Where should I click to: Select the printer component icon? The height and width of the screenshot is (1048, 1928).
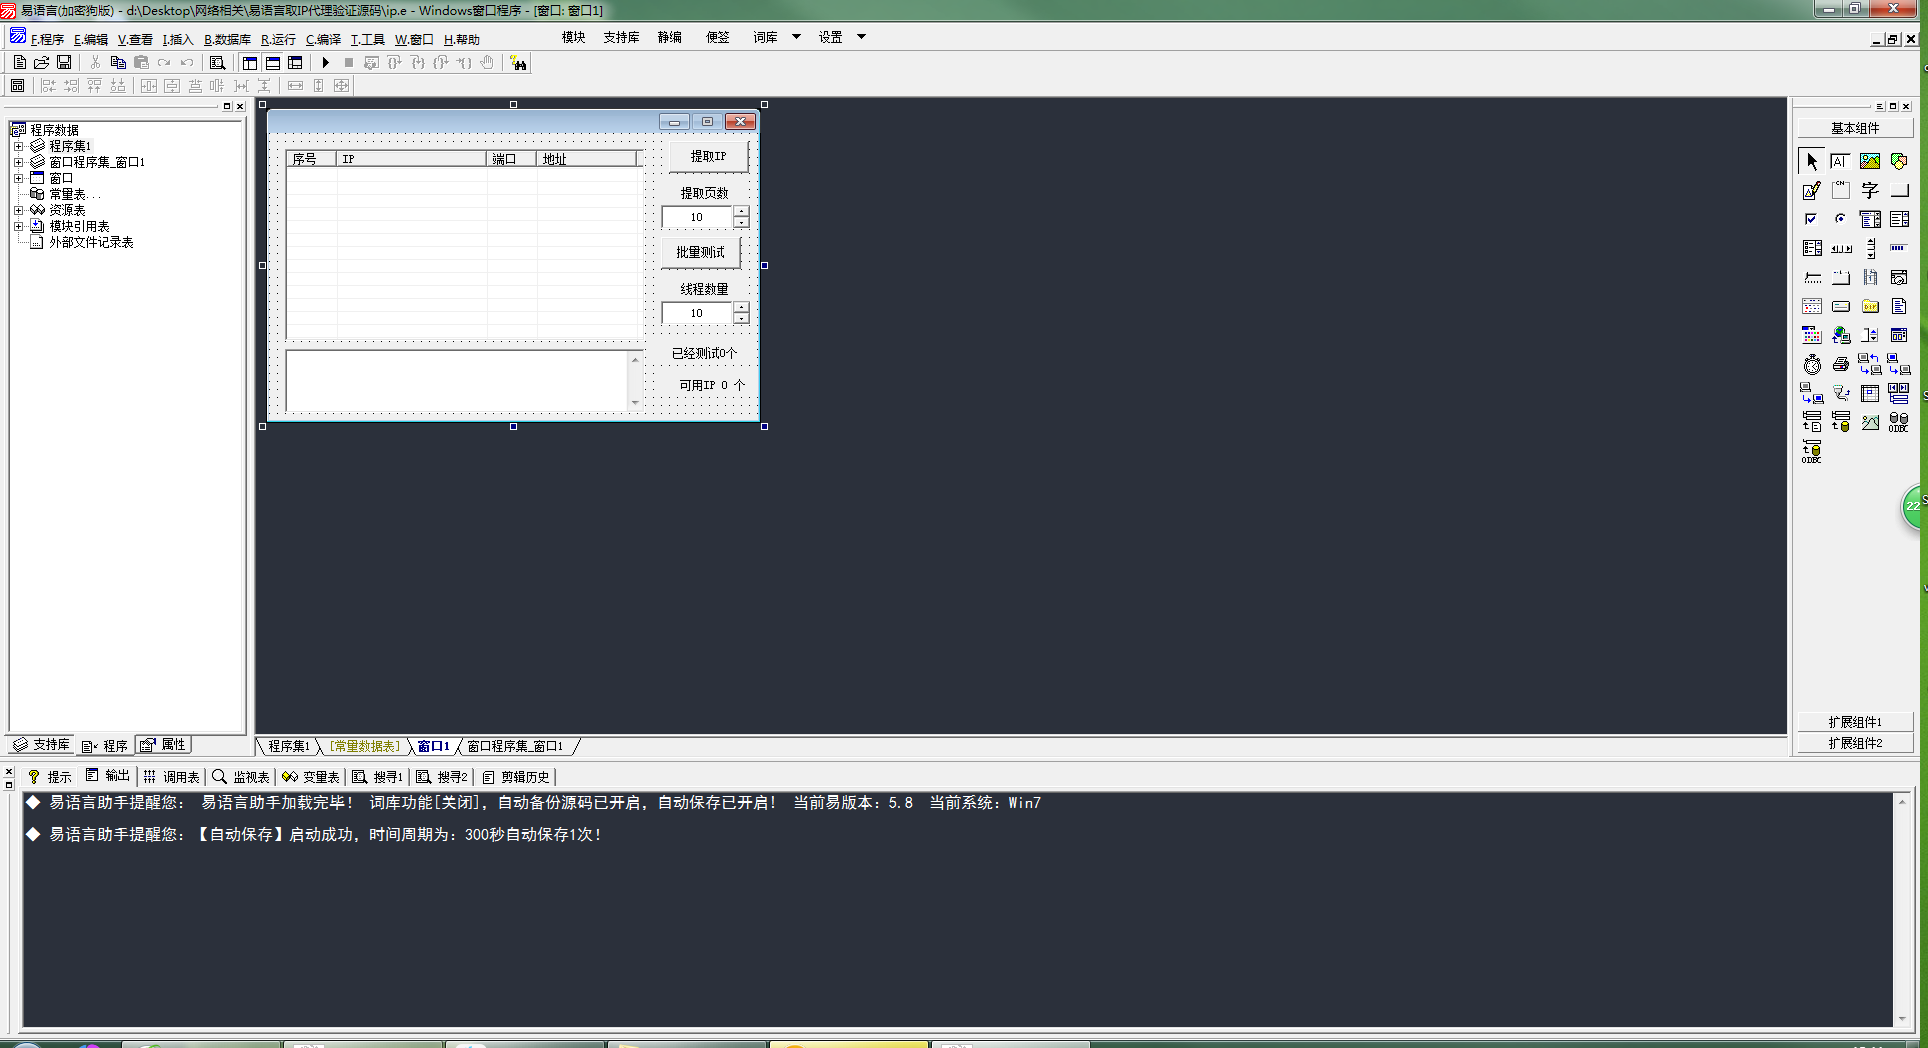point(1841,364)
